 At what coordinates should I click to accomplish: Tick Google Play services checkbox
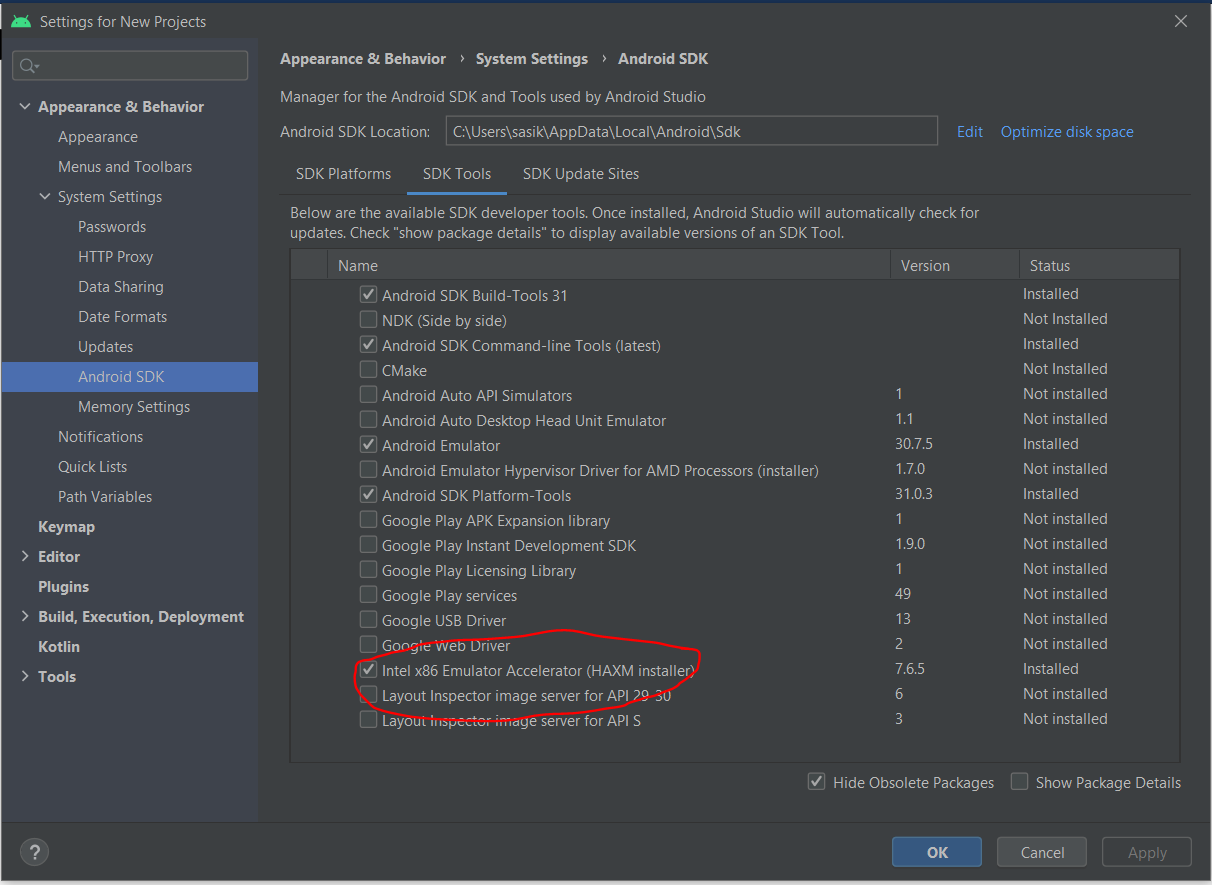[x=369, y=595]
